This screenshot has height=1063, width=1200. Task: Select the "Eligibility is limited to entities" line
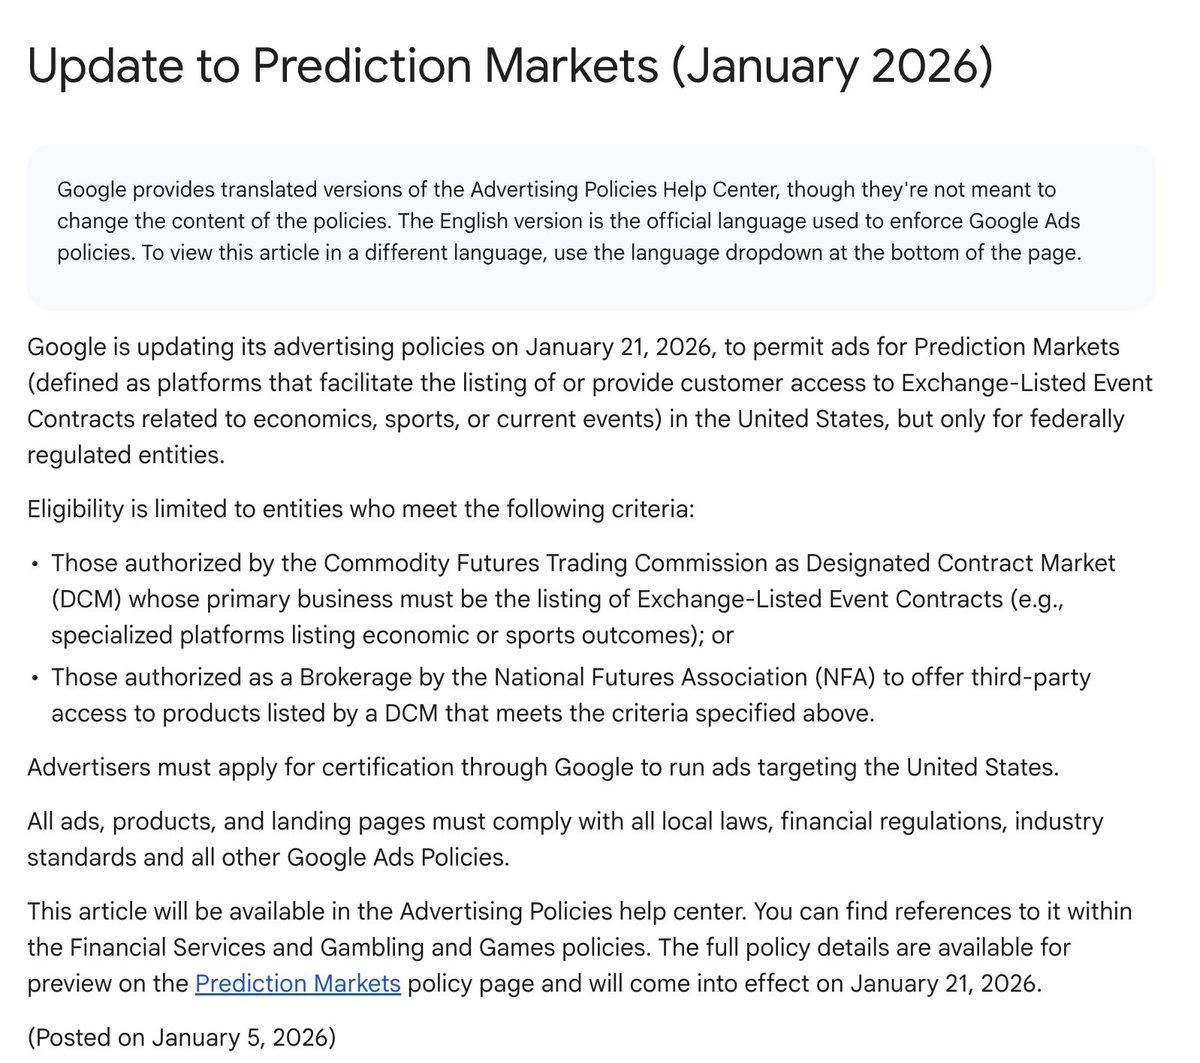tap(360, 509)
